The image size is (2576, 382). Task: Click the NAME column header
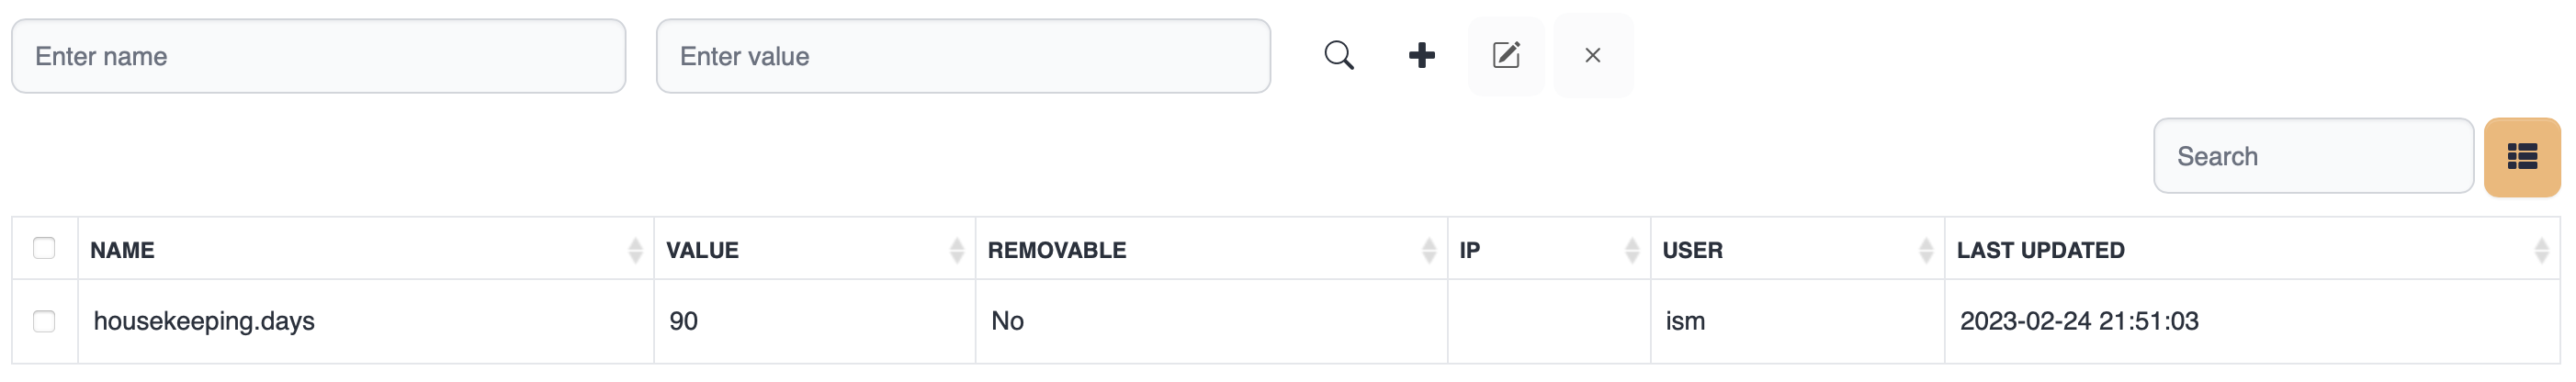pyautogui.click(x=123, y=250)
